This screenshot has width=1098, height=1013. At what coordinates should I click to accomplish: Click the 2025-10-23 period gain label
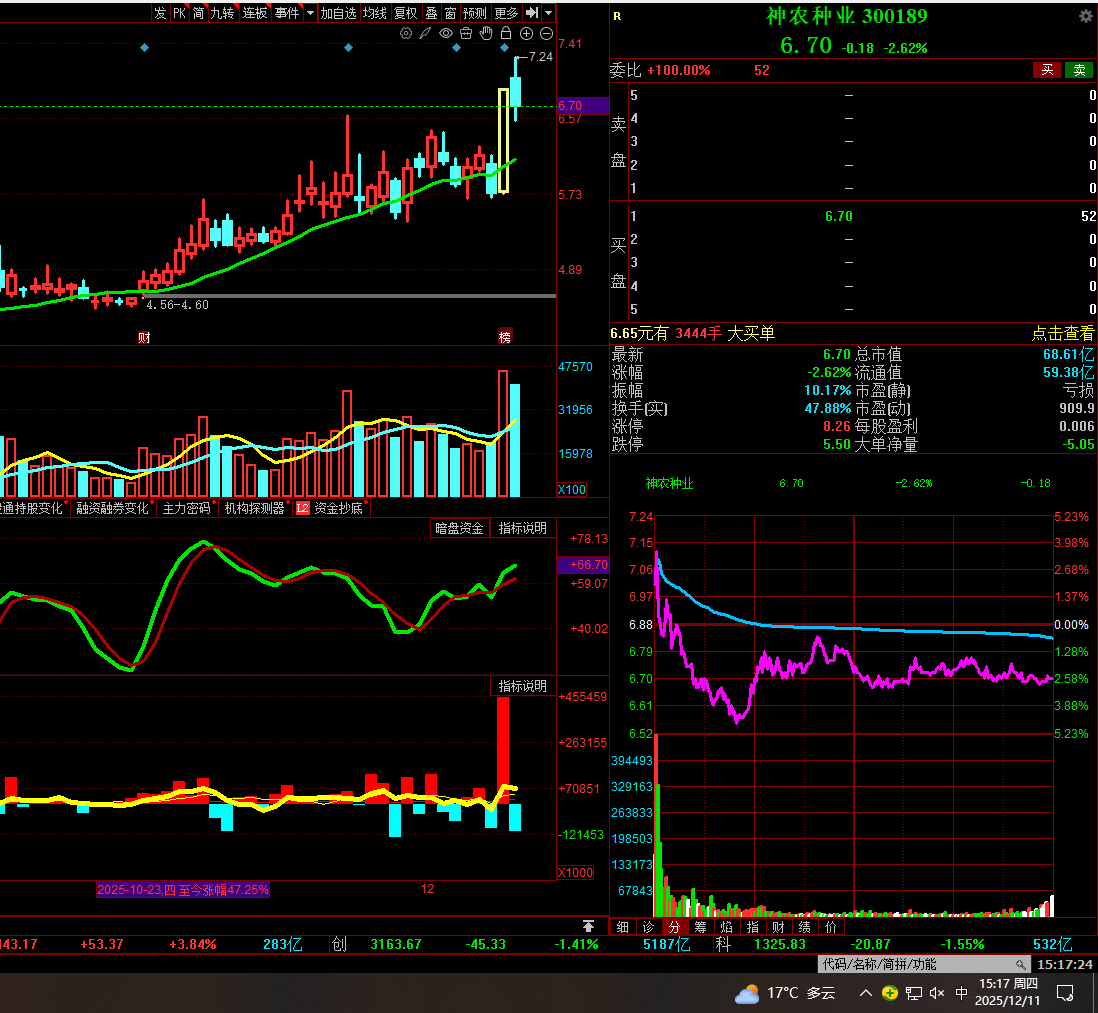pyautogui.click(x=183, y=890)
